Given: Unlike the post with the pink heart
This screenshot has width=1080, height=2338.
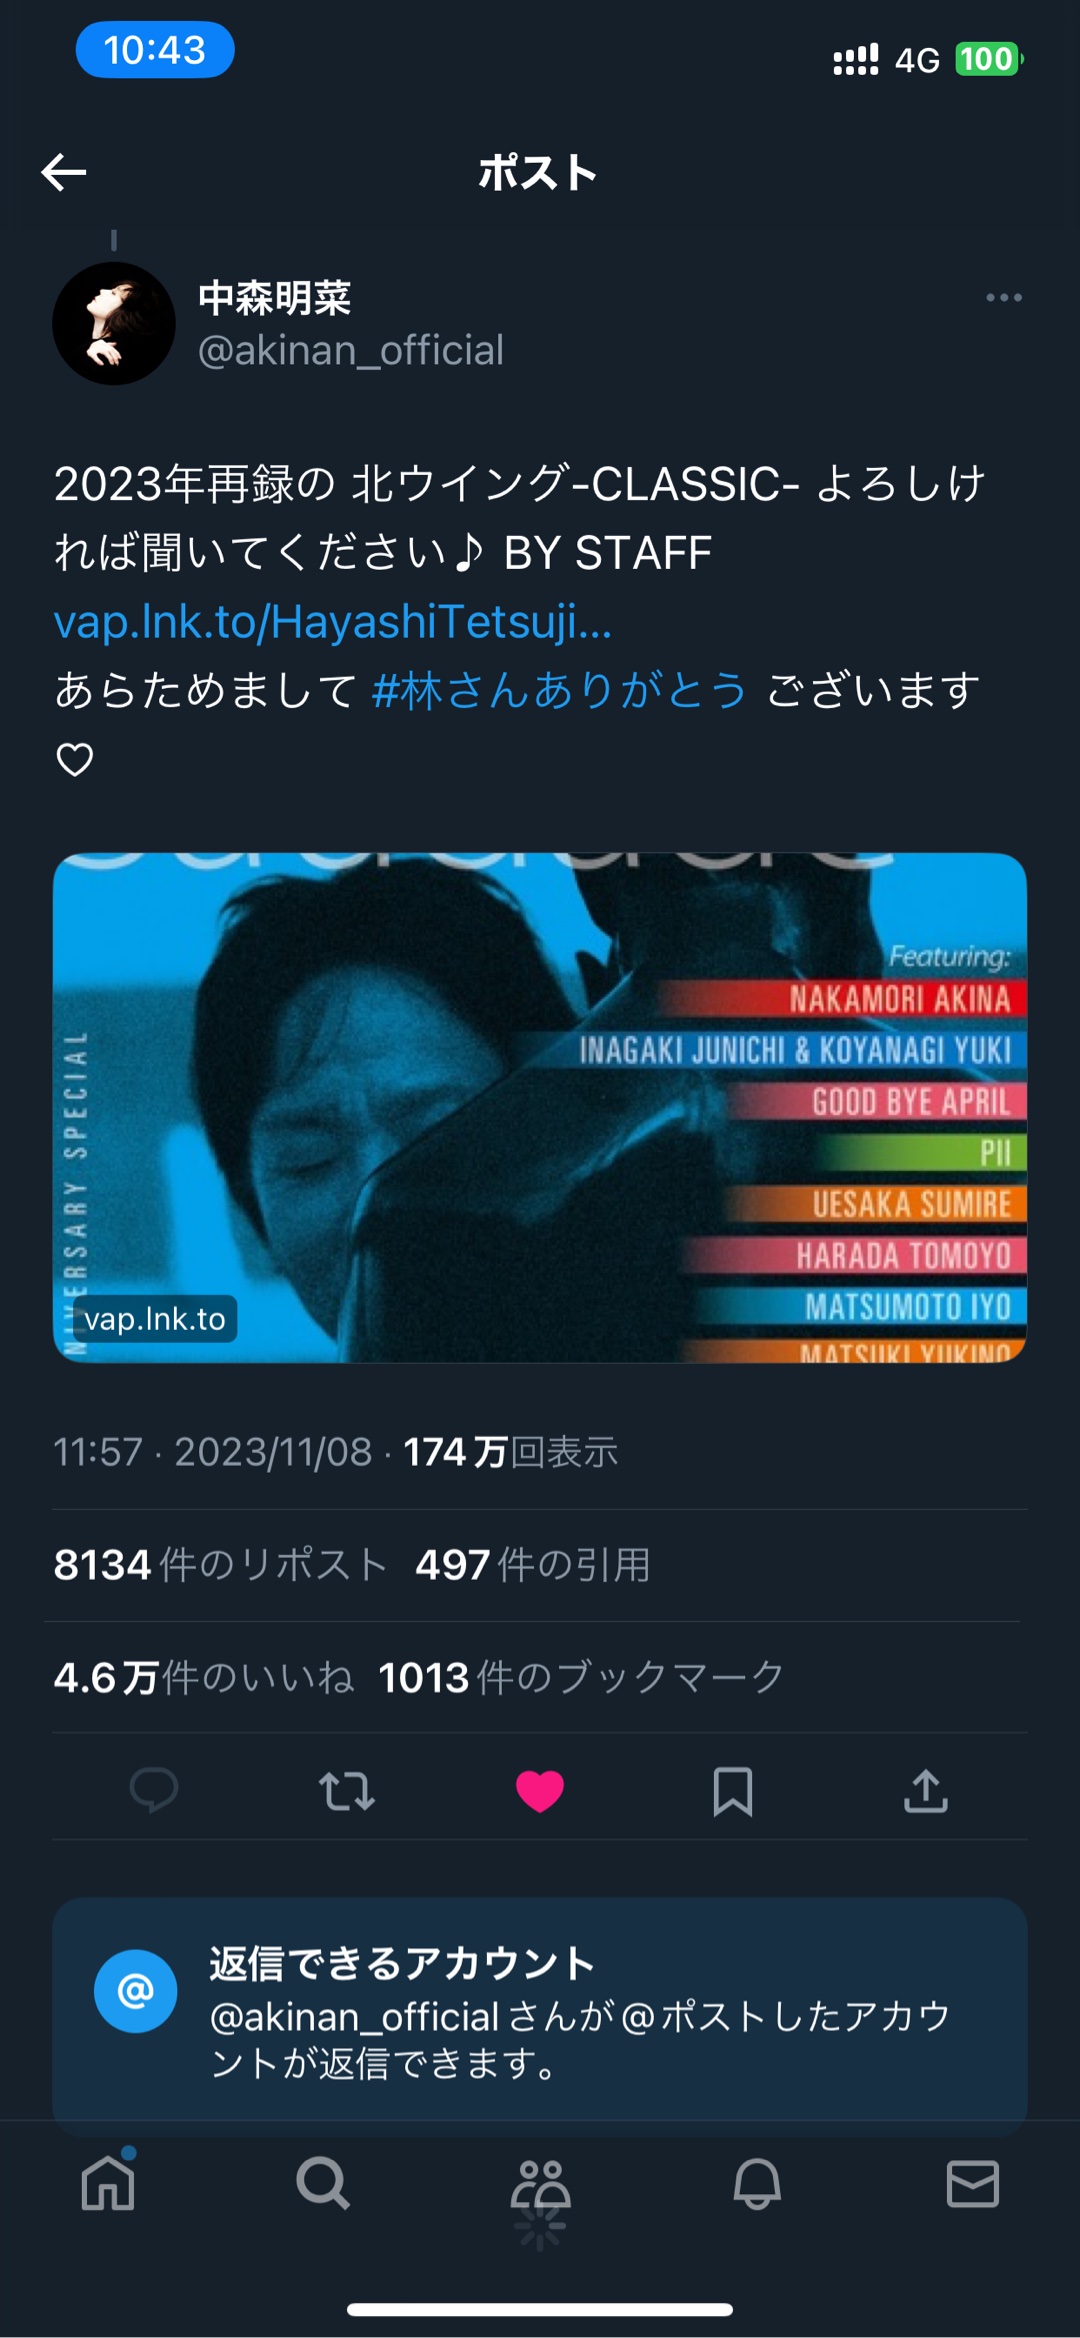Looking at the screenshot, I should [540, 1790].
